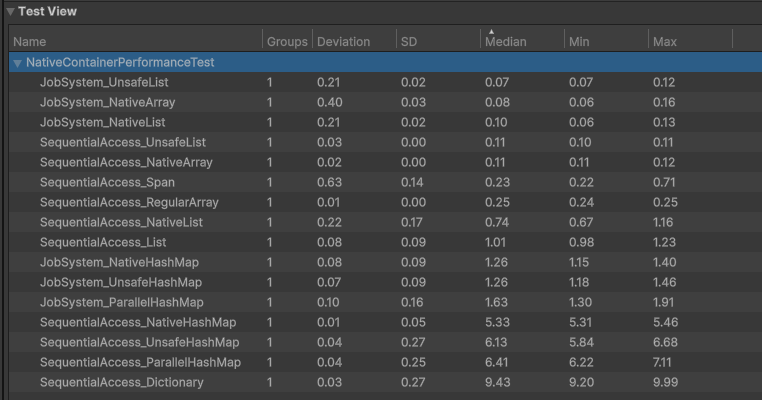Select the JobSystem_ParallelHashMap row
Screen dimensions: 762x400
(385, 302)
